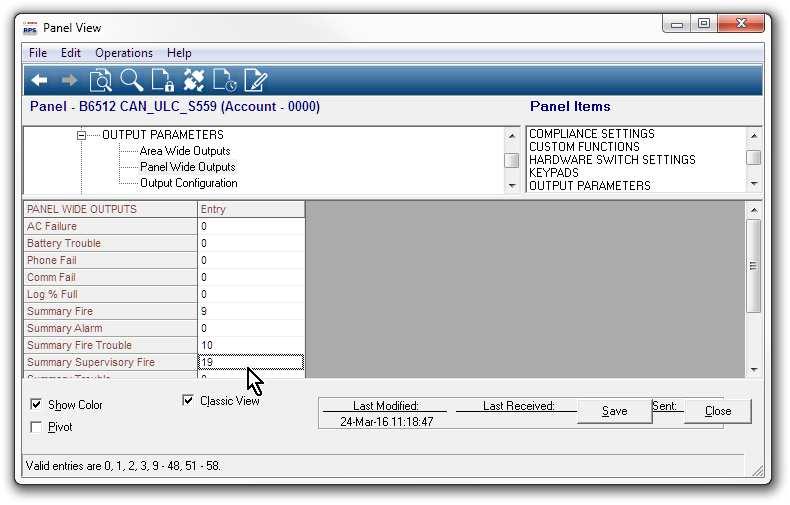Open the document preview search icon
This screenshot has width=790, height=505.
(100, 80)
